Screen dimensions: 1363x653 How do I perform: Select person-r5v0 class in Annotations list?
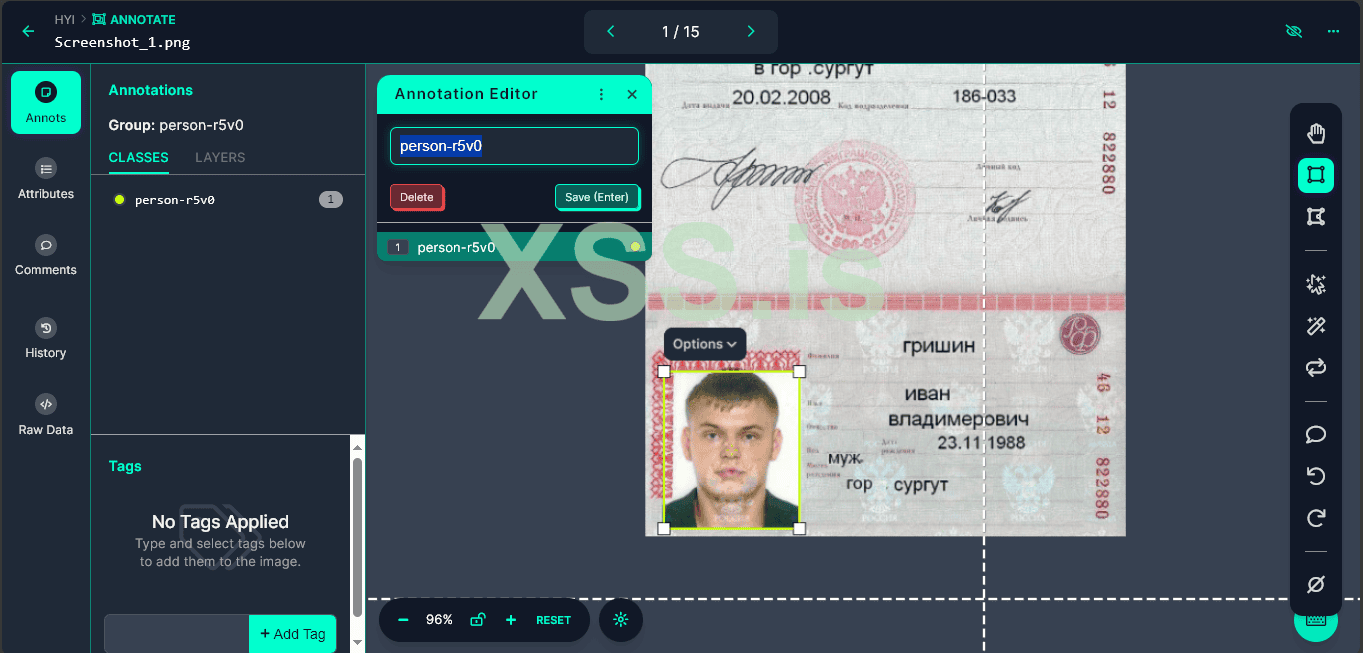228,200
